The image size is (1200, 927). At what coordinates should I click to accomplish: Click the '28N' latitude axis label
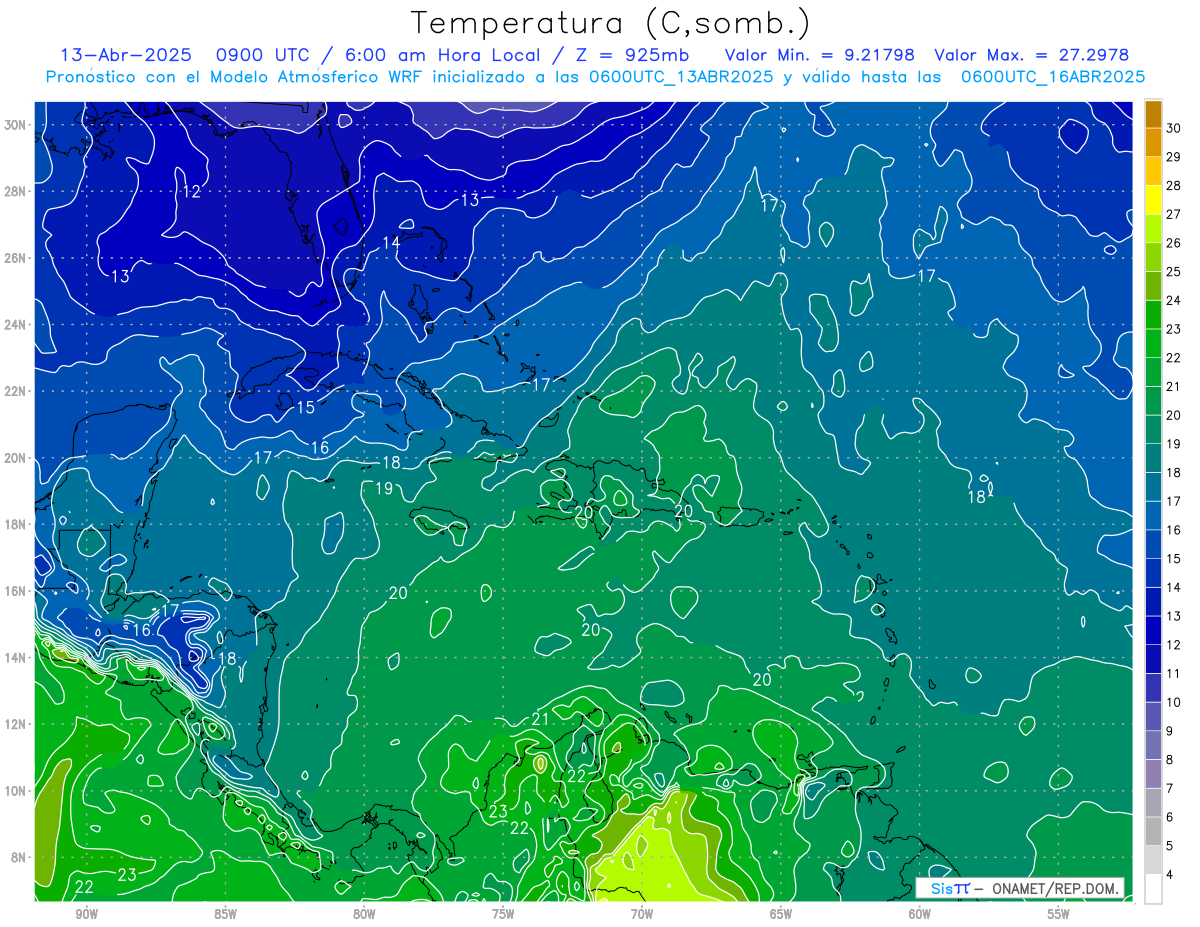(x=16, y=191)
